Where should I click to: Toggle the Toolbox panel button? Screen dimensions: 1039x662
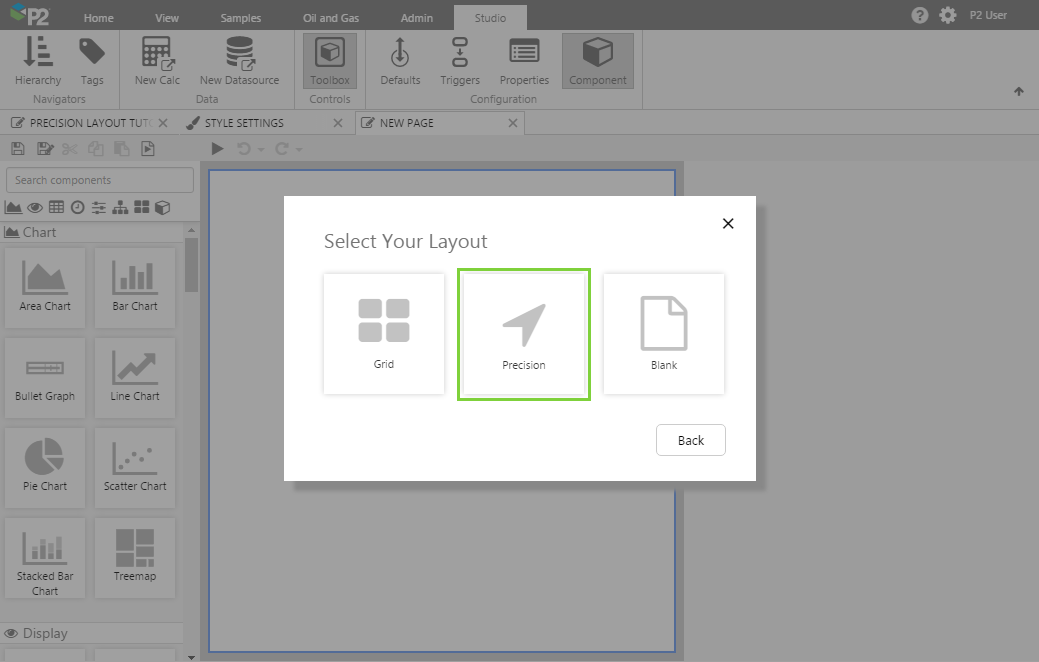point(330,61)
